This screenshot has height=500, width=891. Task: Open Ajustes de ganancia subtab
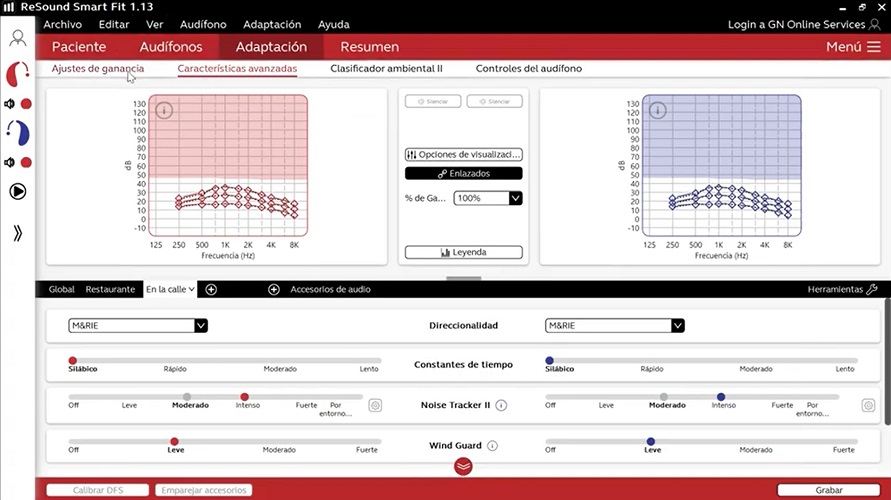98,68
